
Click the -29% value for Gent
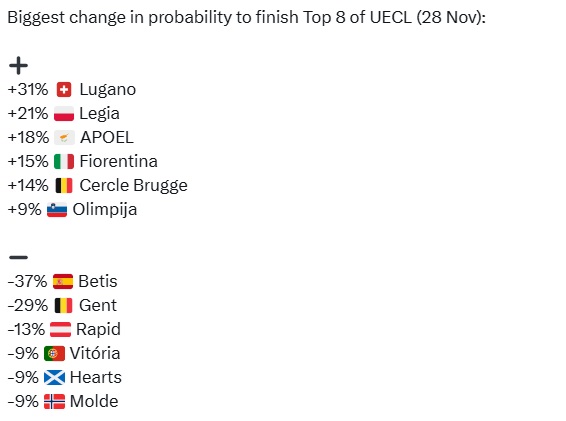pyautogui.click(x=28, y=305)
